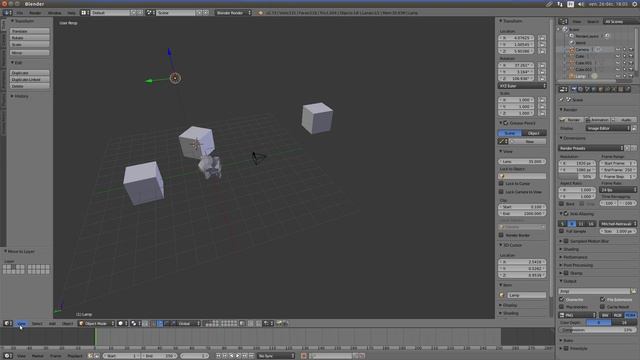Open the File menu
640x360 pixels.
click(x=19, y=13)
